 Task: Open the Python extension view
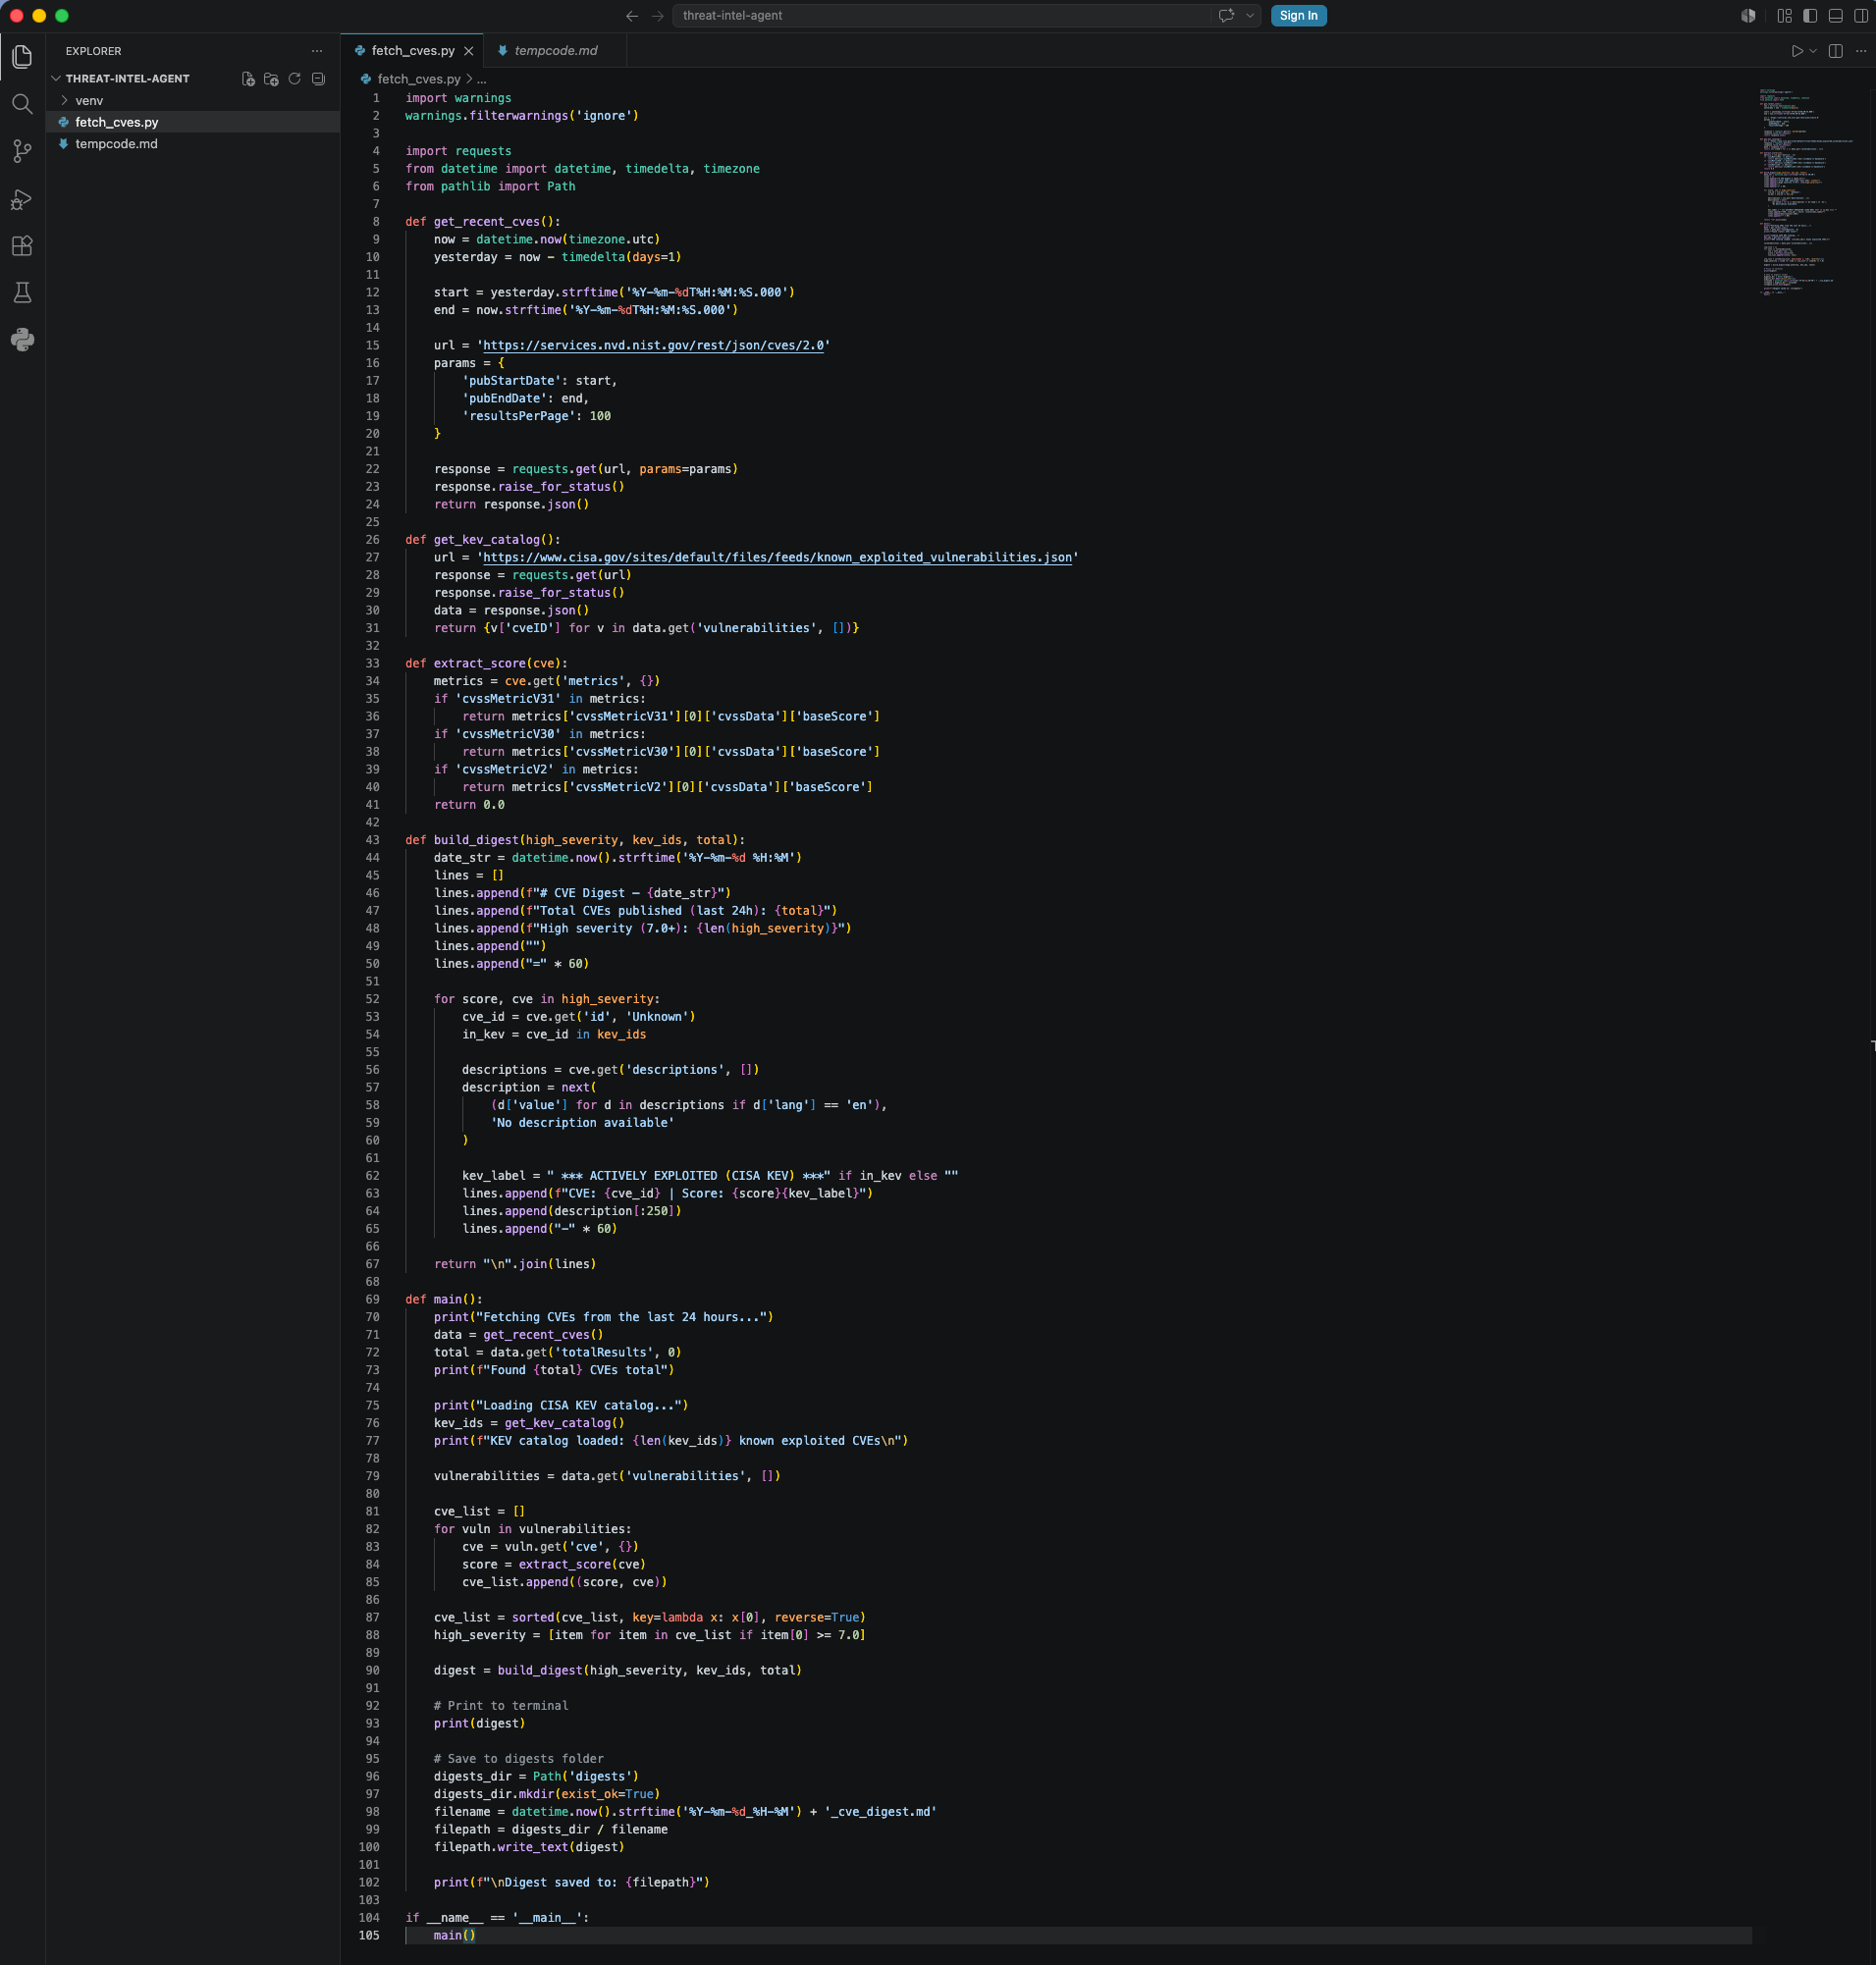[22, 340]
